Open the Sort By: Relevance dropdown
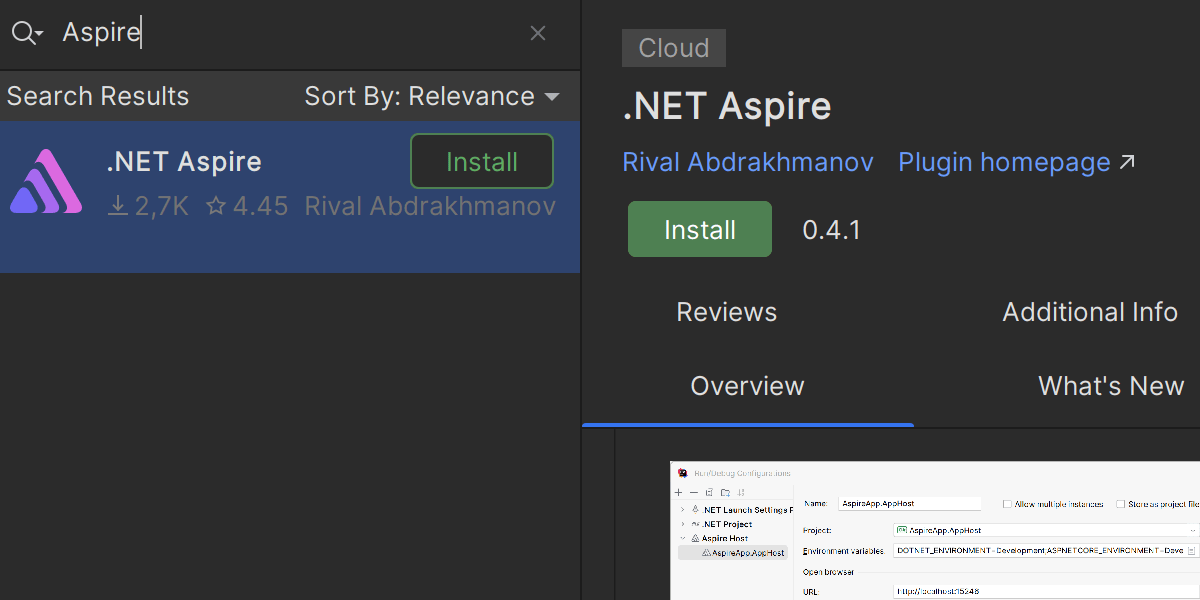This screenshot has height=600, width=1200. [x=432, y=96]
